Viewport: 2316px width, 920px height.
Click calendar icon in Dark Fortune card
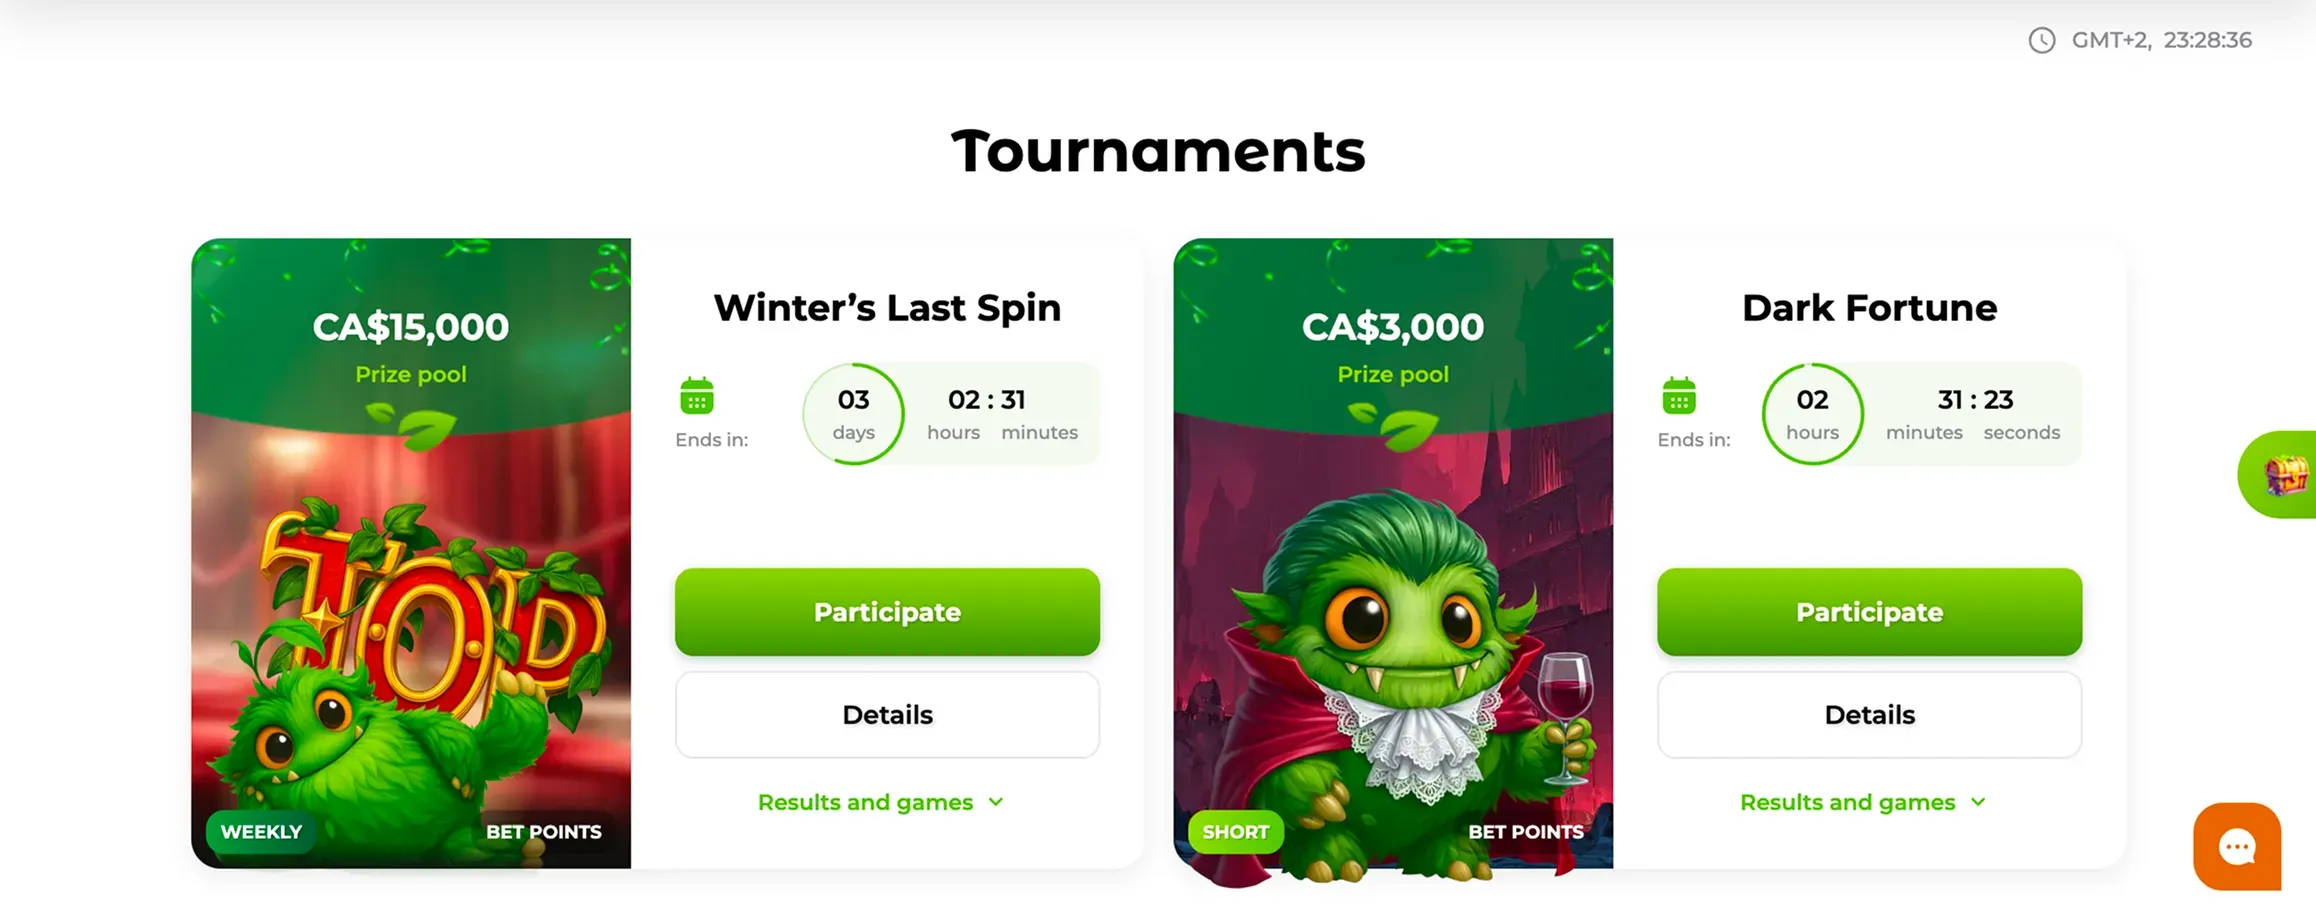(x=1679, y=396)
